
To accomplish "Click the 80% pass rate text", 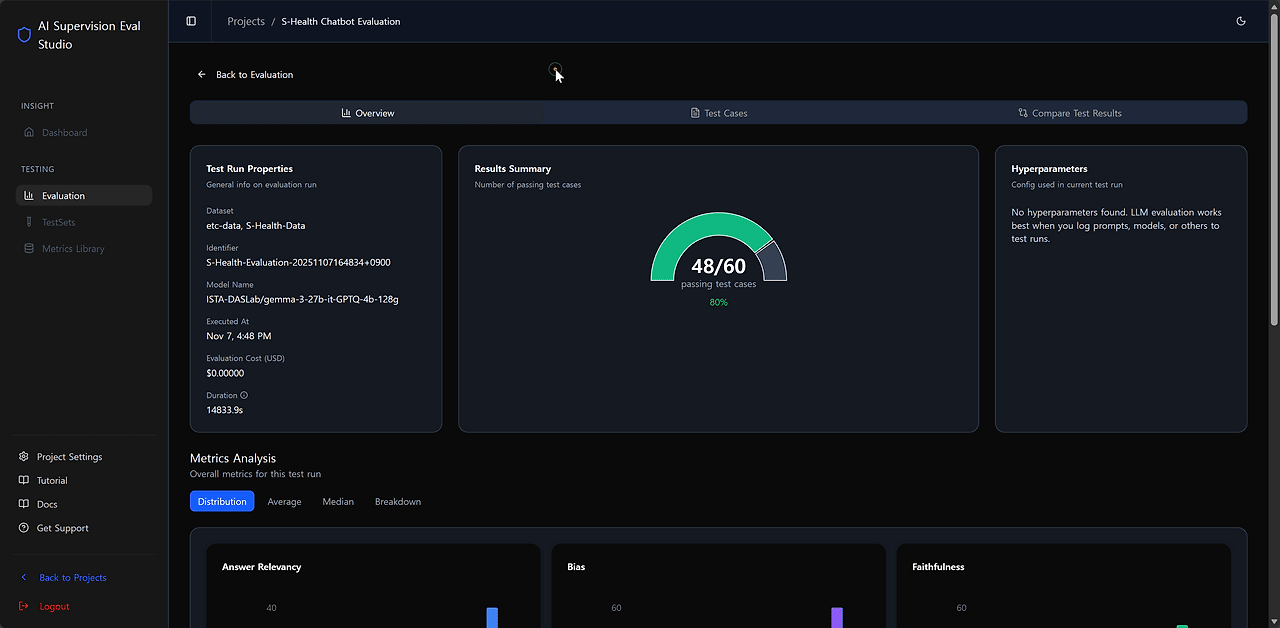I will point(718,302).
